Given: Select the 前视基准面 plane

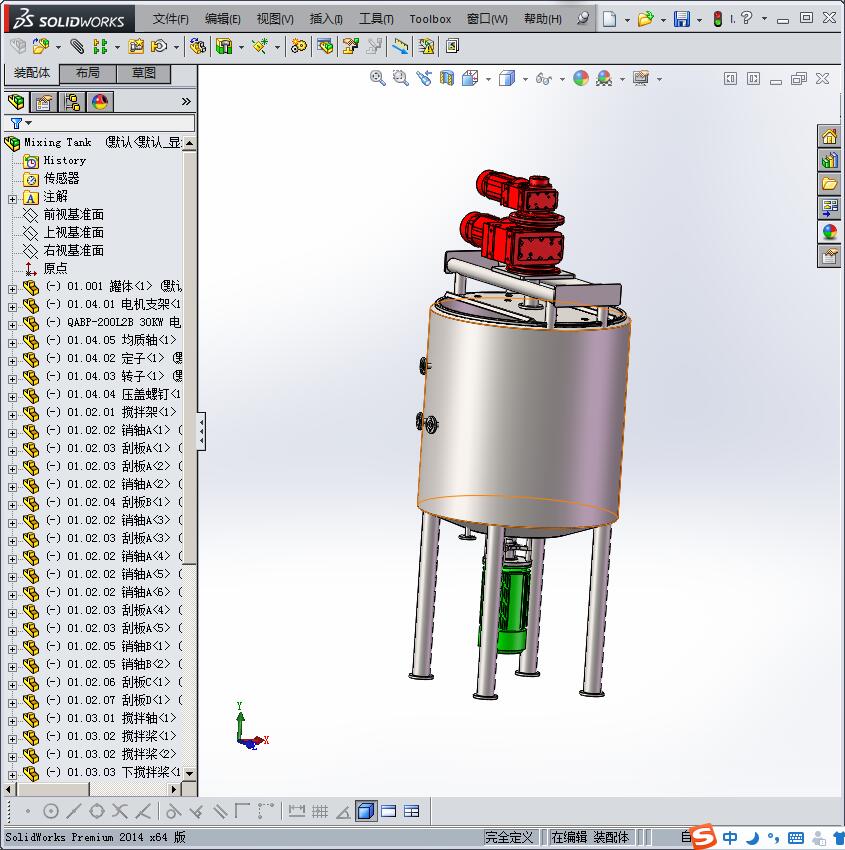Looking at the screenshot, I should (74, 214).
